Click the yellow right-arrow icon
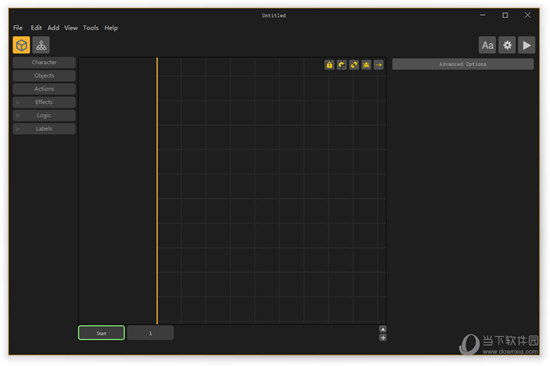This screenshot has width=550, height=366. (x=378, y=65)
